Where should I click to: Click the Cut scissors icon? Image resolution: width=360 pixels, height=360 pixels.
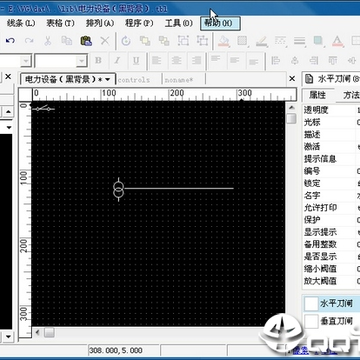click(48, 41)
